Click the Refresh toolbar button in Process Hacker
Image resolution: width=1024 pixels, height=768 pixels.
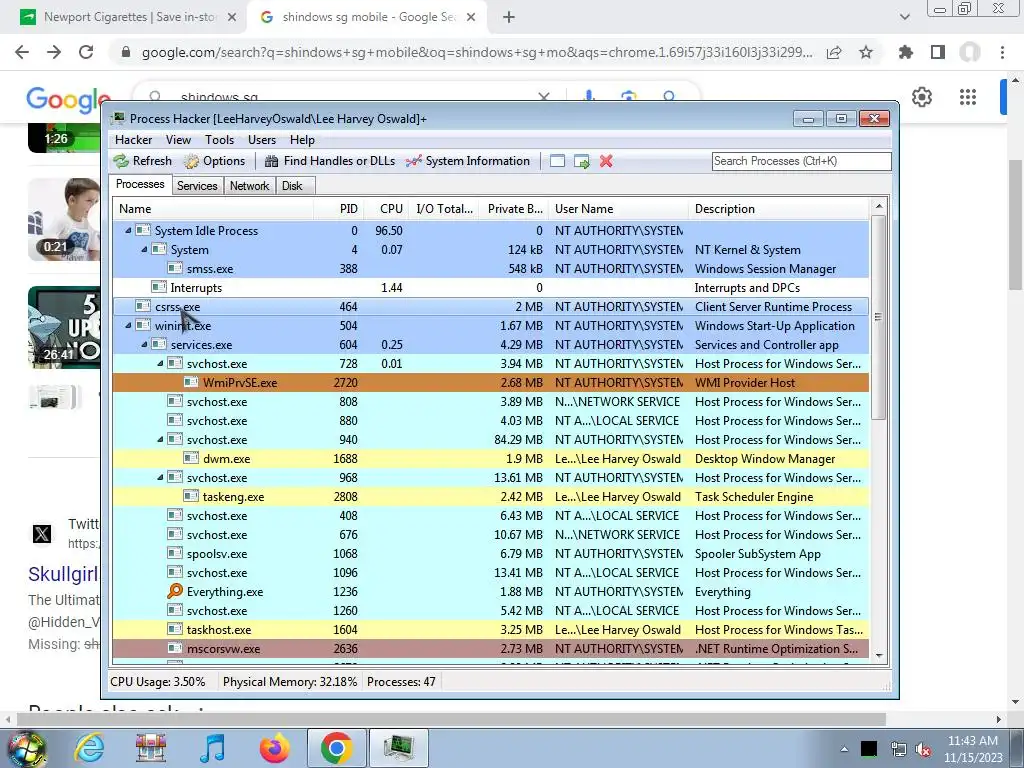click(x=142, y=161)
